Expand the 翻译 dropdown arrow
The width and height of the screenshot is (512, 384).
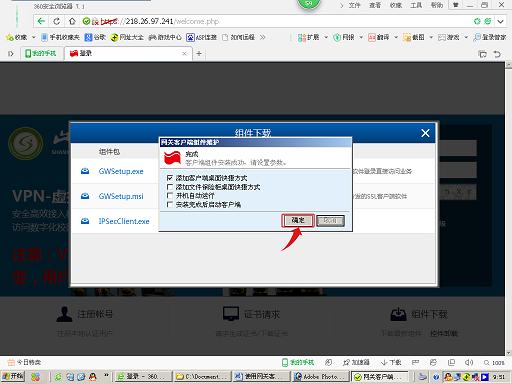point(396,37)
